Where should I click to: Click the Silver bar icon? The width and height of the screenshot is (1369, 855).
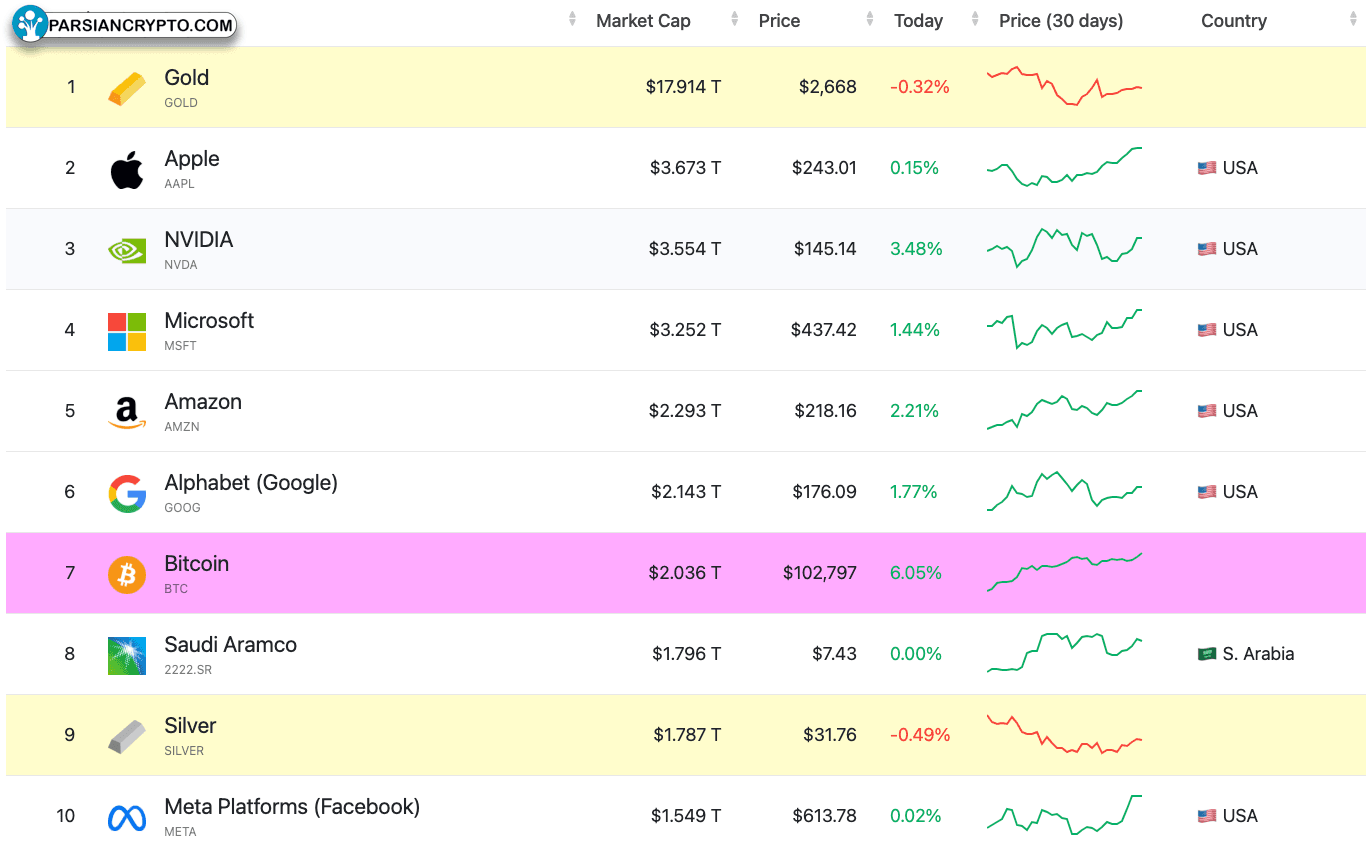coord(127,736)
